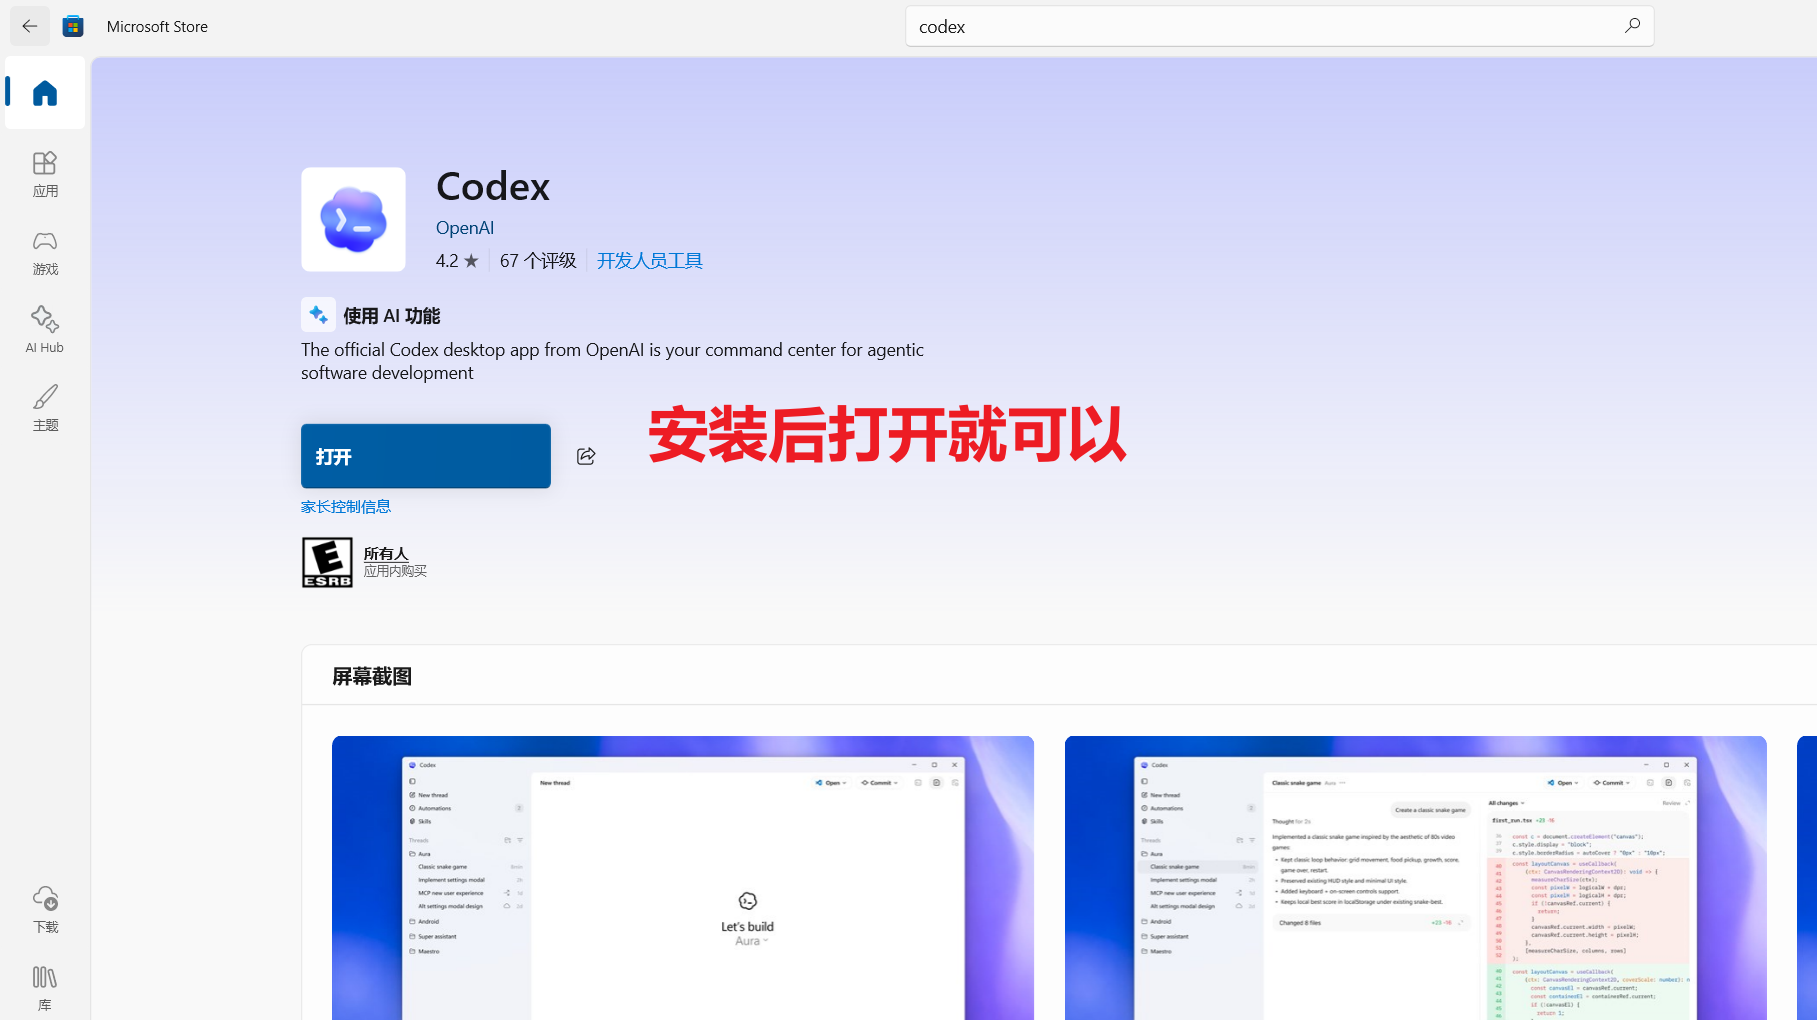Open the 应用 (Apps) section
1817x1020 pixels.
pos(45,173)
